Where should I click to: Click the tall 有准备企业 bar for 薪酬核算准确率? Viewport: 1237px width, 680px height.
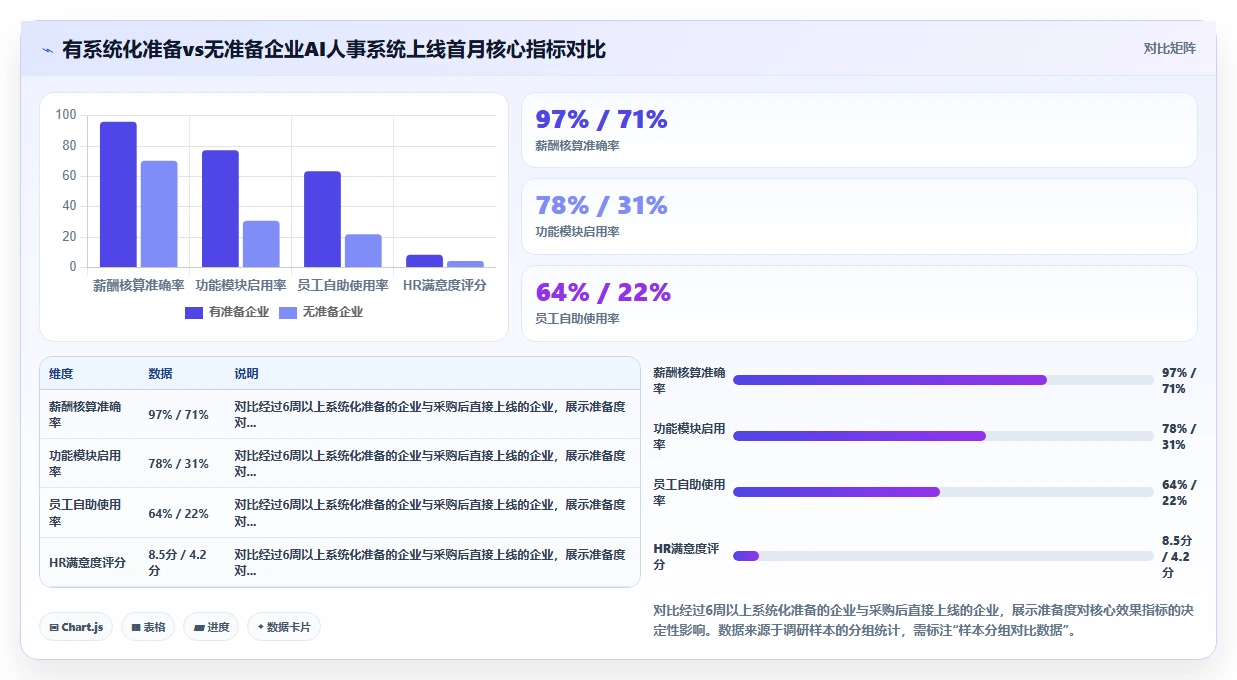pyautogui.click(x=118, y=194)
